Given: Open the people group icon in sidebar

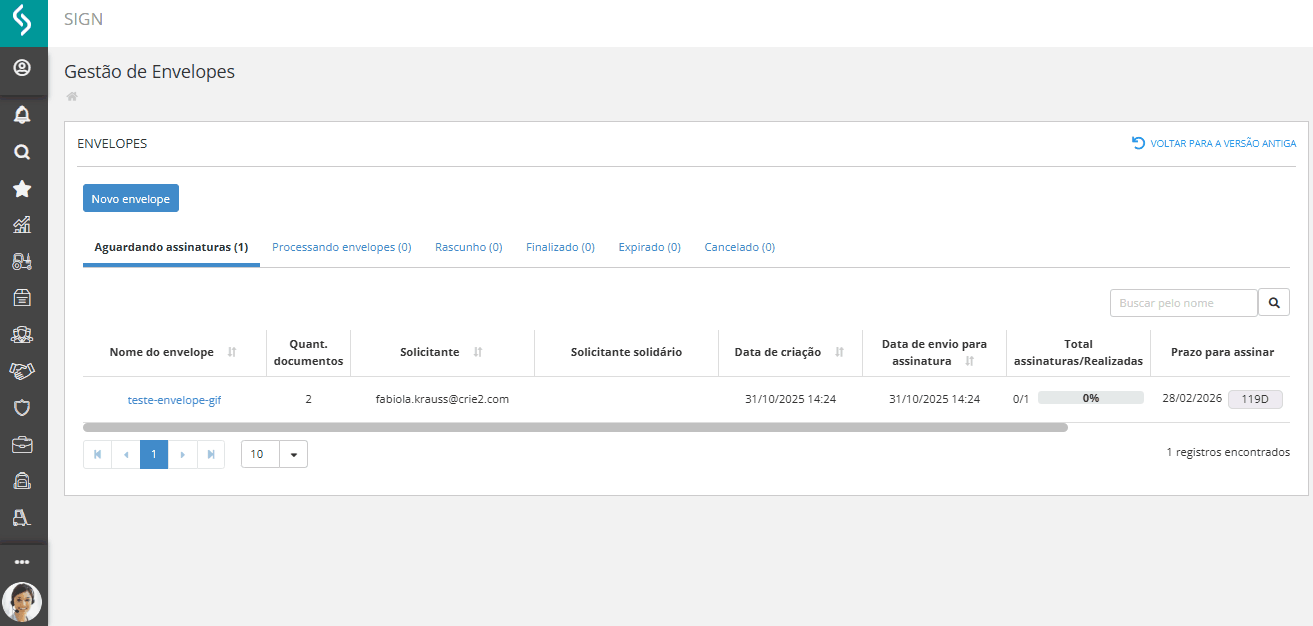Looking at the screenshot, I should click(x=22, y=334).
